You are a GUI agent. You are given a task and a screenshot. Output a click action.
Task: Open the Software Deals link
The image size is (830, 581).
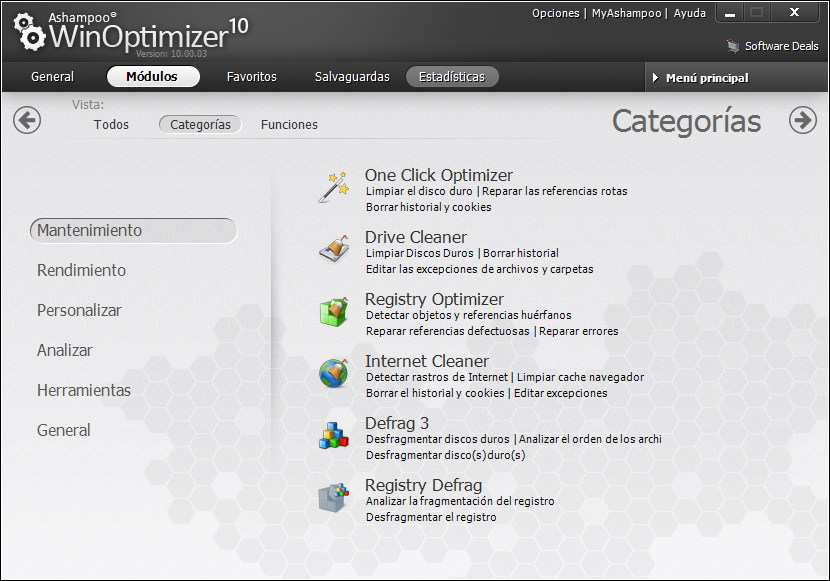(781, 46)
